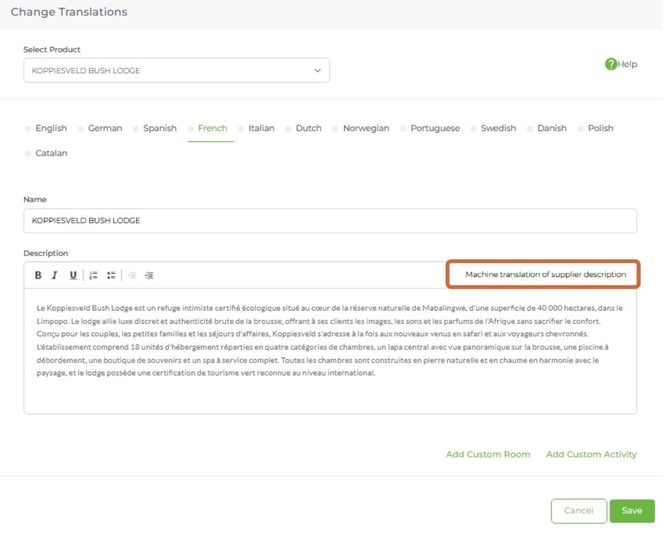Expand product list with chevron arrow
The width and height of the screenshot is (670, 534).
(x=317, y=70)
